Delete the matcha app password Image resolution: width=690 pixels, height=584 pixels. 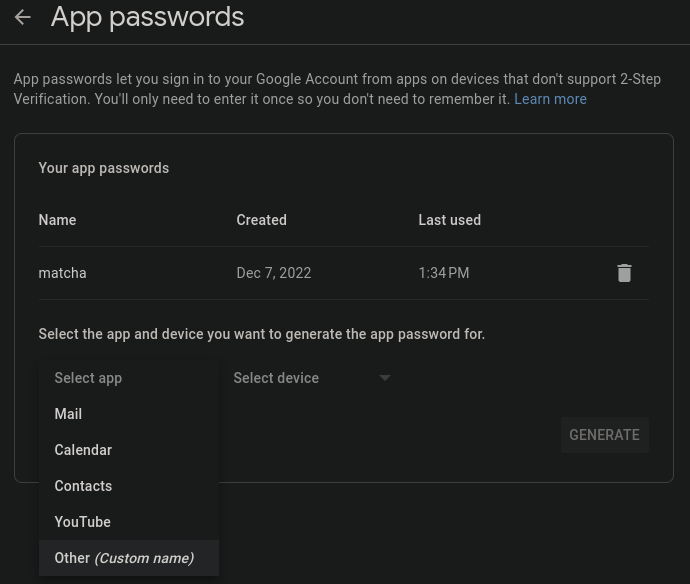click(624, 273)
